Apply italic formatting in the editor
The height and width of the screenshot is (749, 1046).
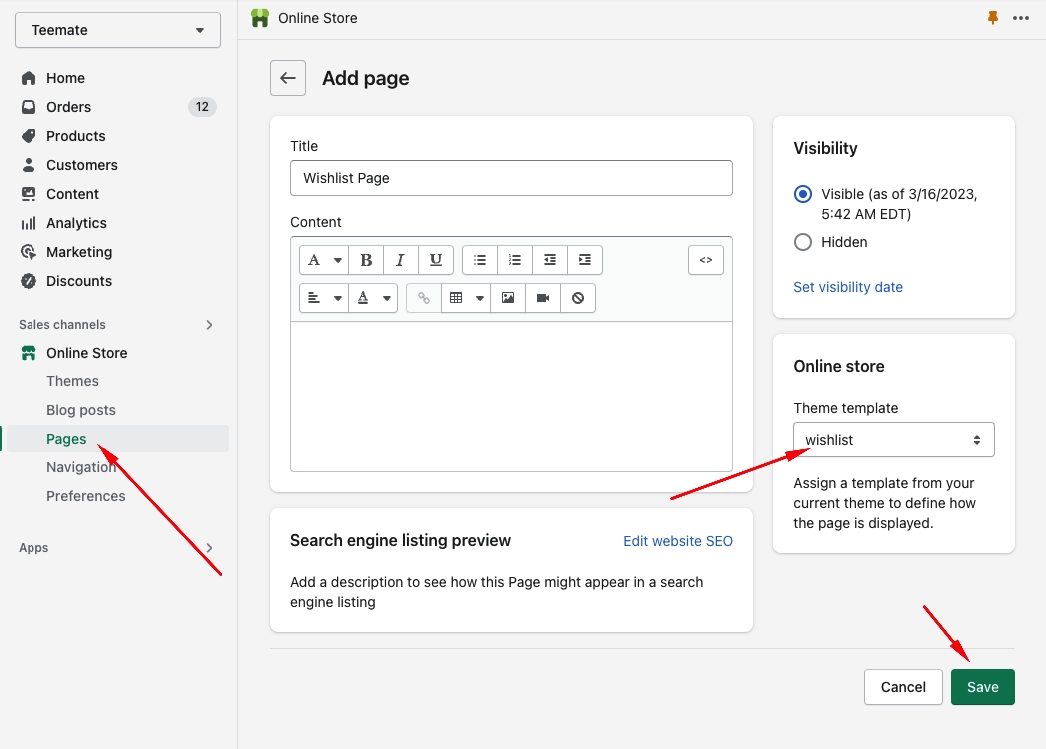point(400,260)
